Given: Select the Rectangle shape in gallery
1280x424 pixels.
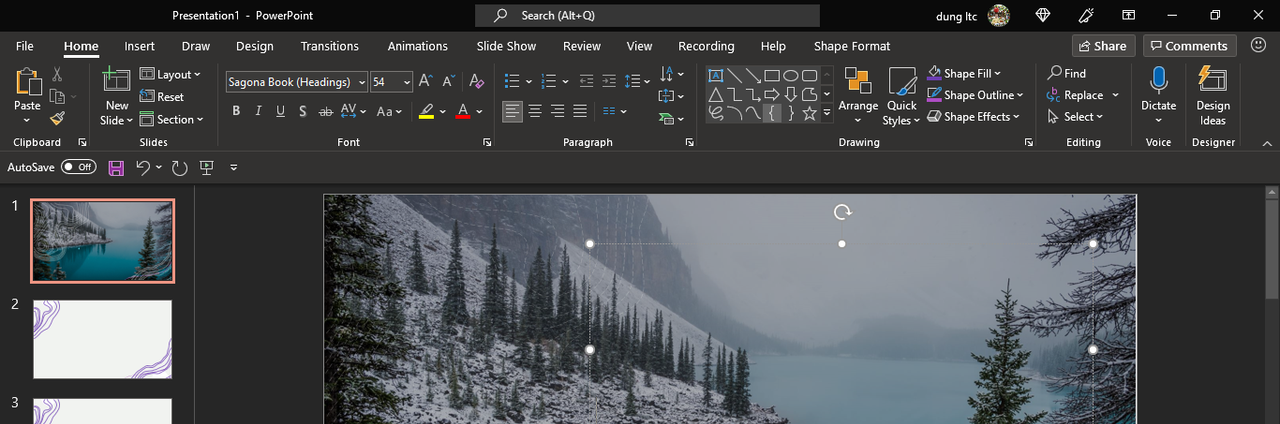Looking at the screenshot, I should 772,75.
